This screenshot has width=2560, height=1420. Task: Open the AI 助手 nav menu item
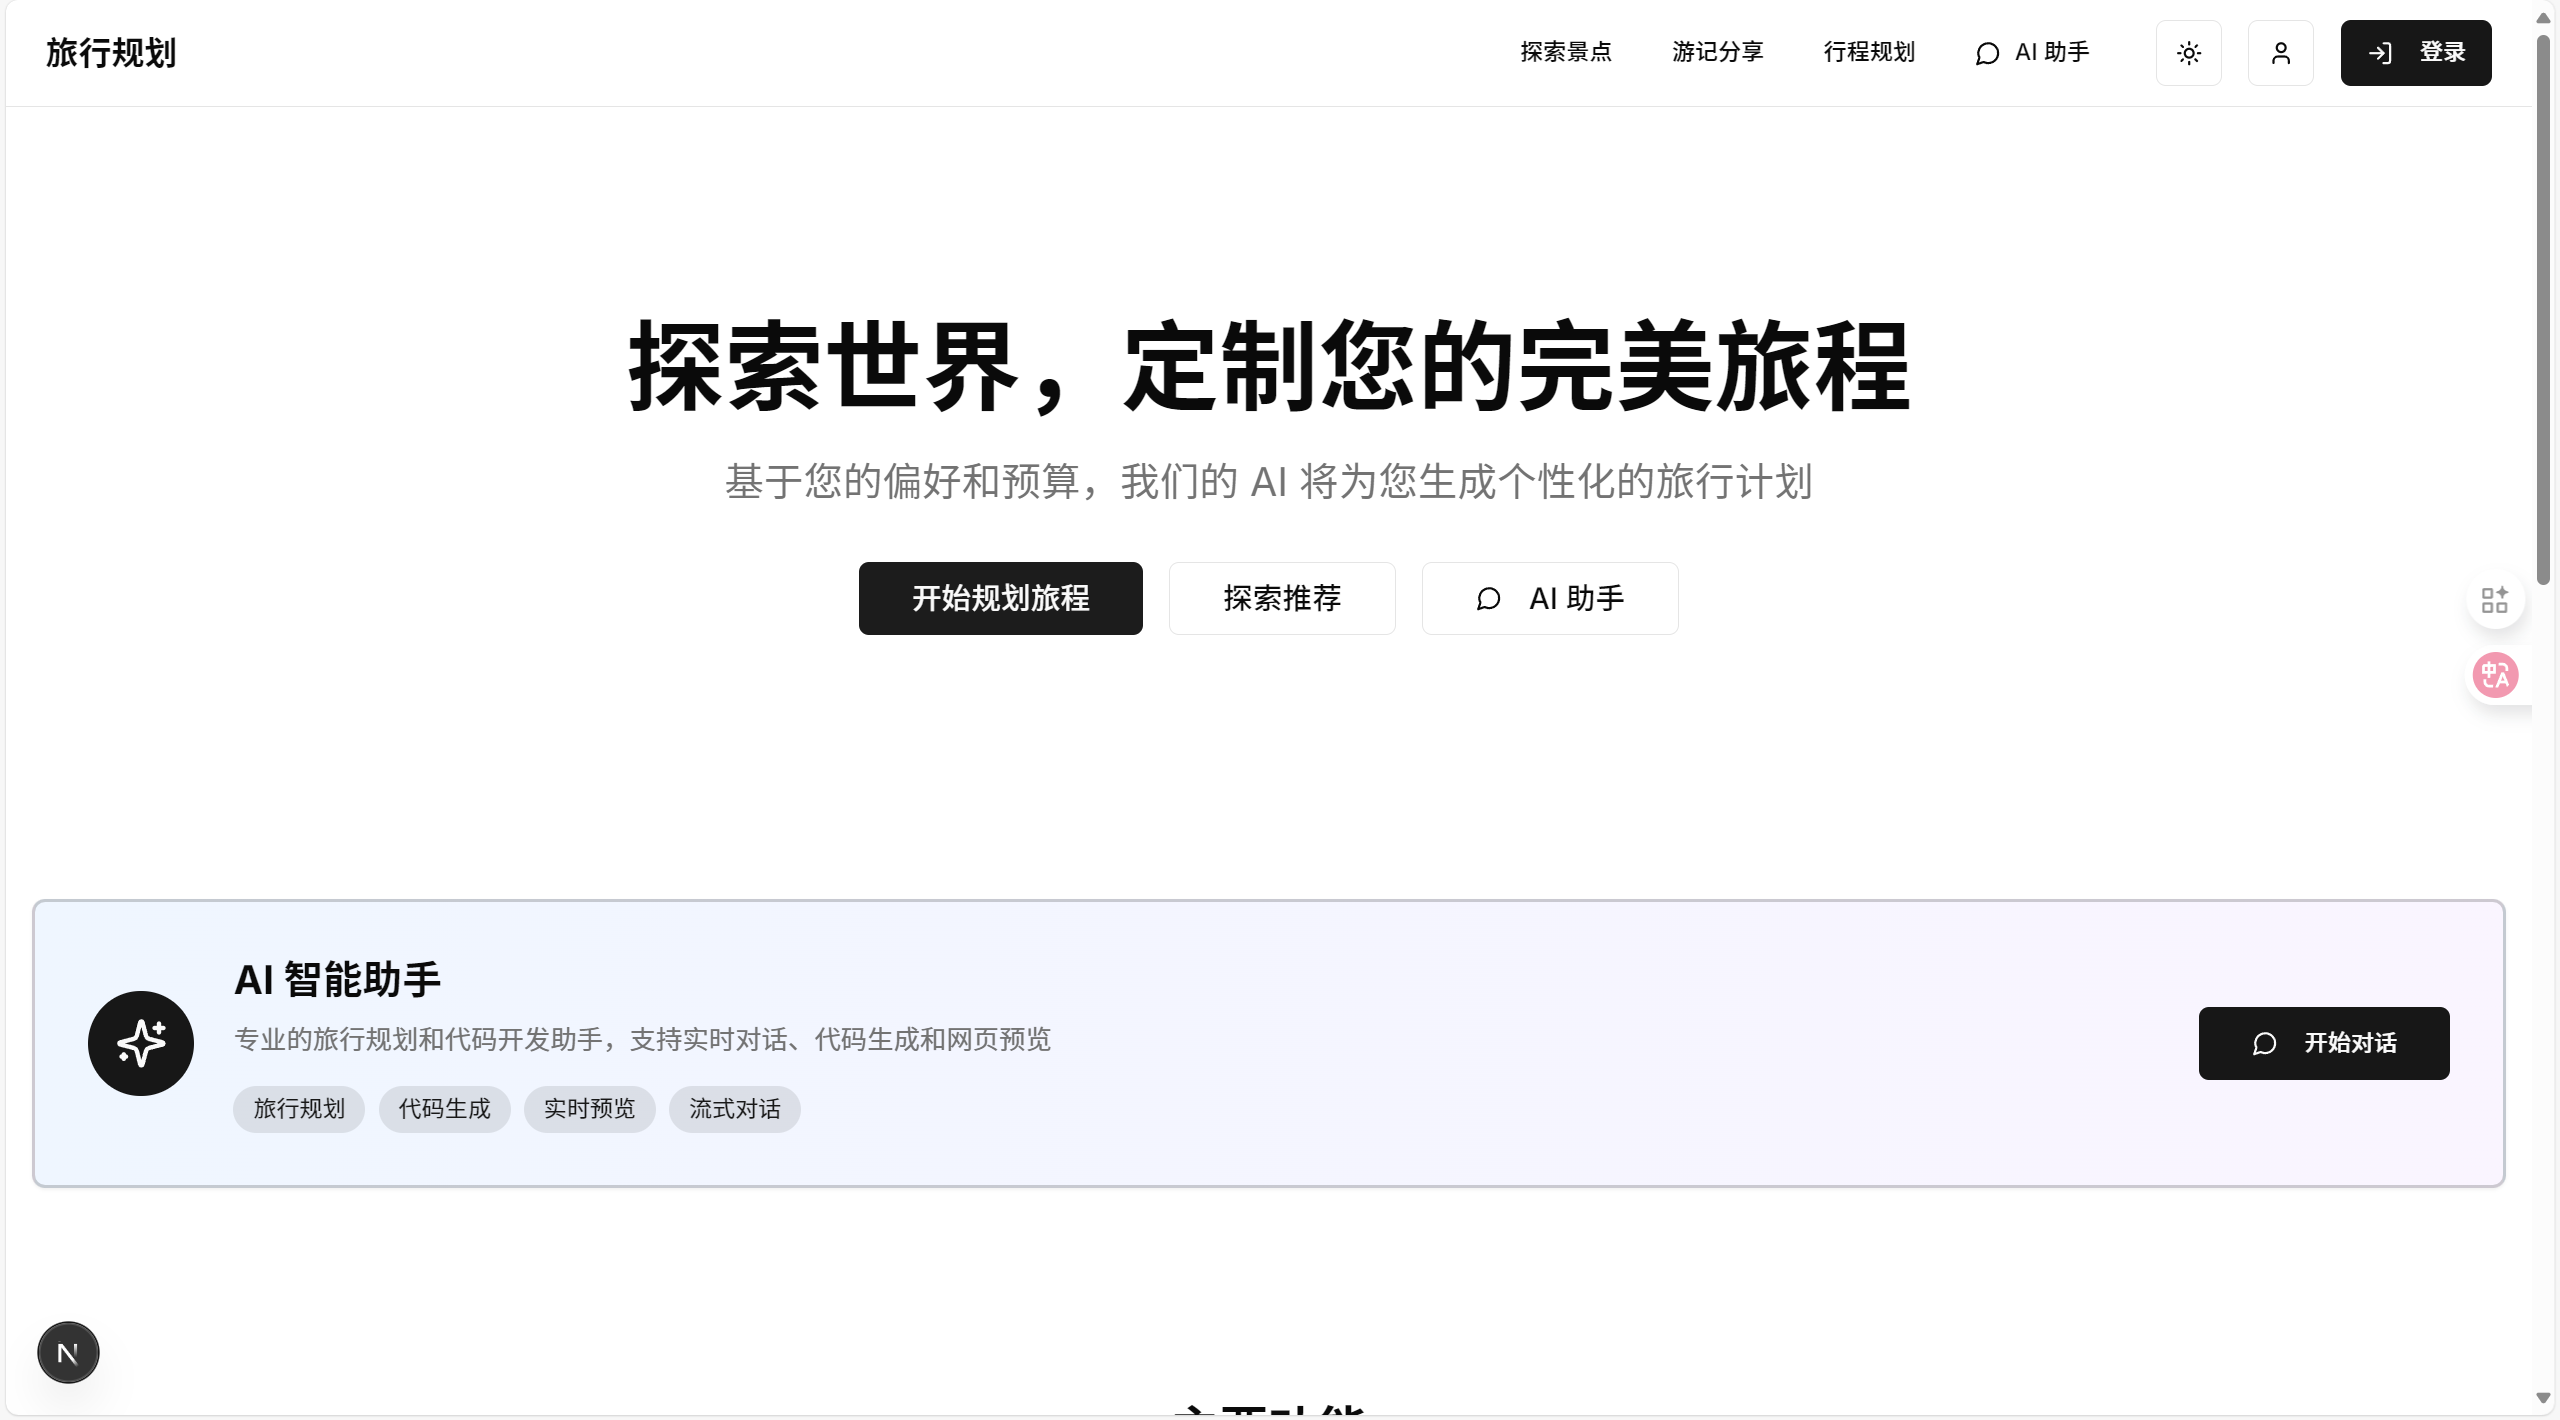pyautogui.click(x=2032, y=52)
